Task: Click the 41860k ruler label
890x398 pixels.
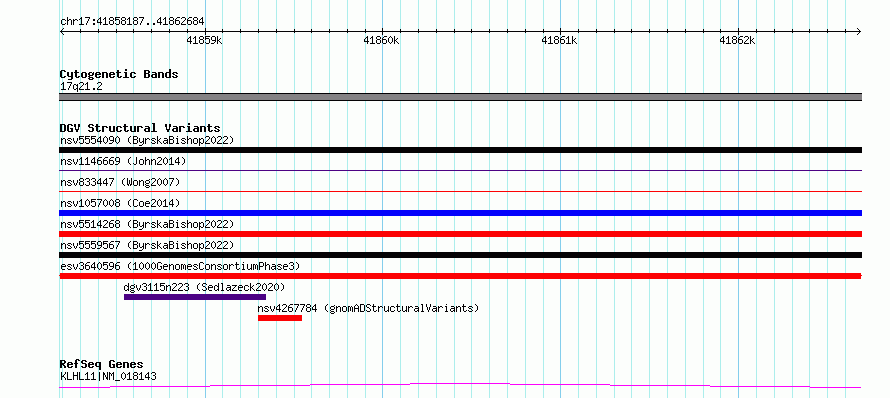Action: click(382, 40)
